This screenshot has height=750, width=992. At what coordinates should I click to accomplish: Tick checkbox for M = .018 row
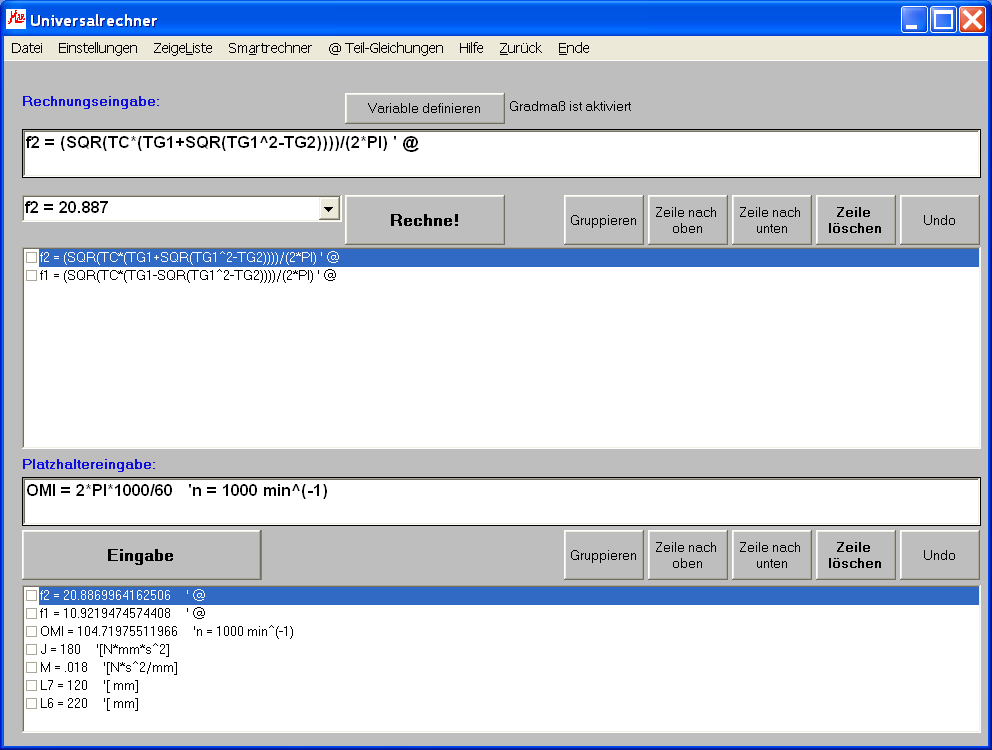point(31,668)
